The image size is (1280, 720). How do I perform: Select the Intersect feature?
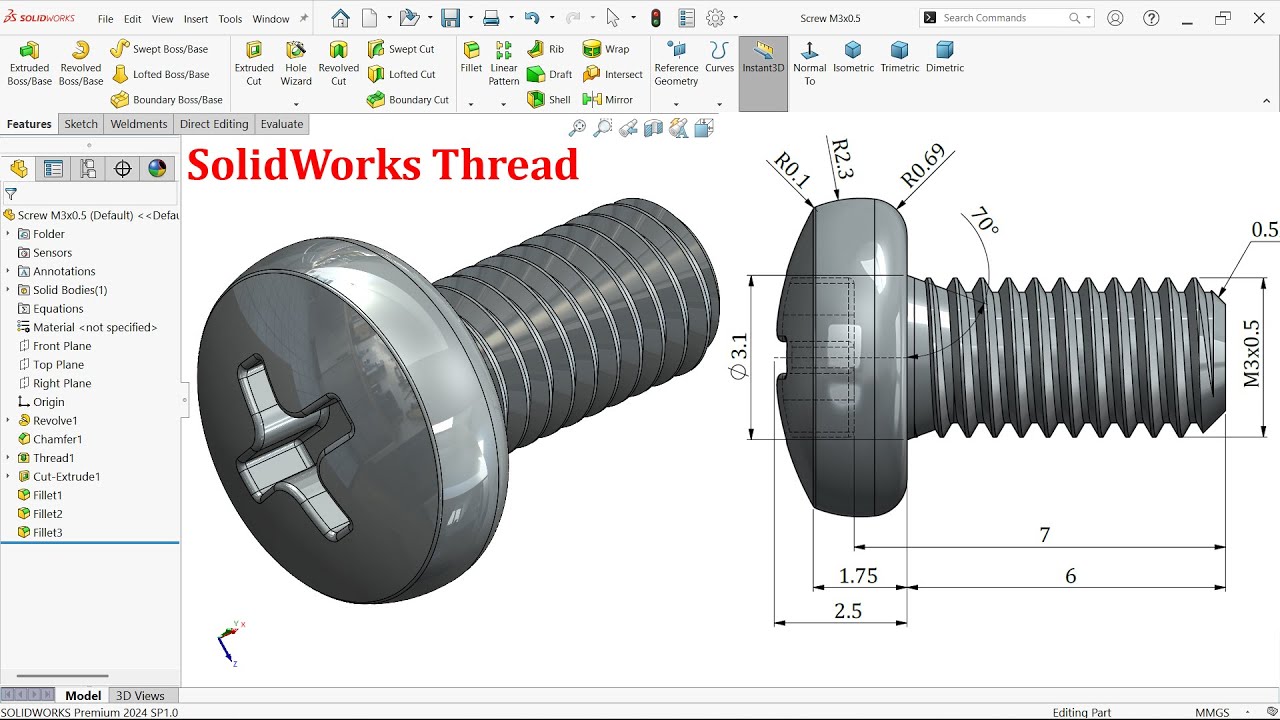(612, 74)
